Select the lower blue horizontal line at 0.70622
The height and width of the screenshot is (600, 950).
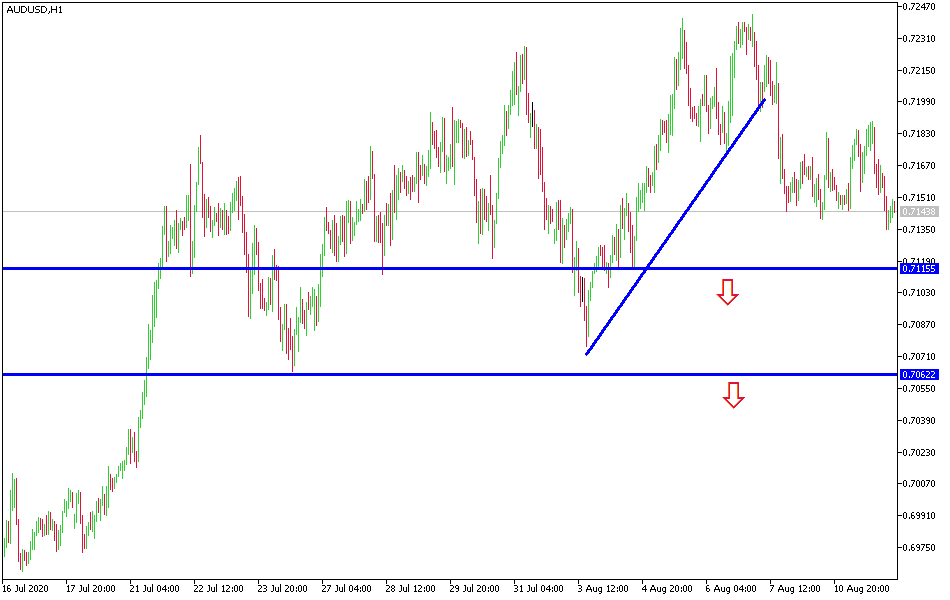click(x=450, y=375)
